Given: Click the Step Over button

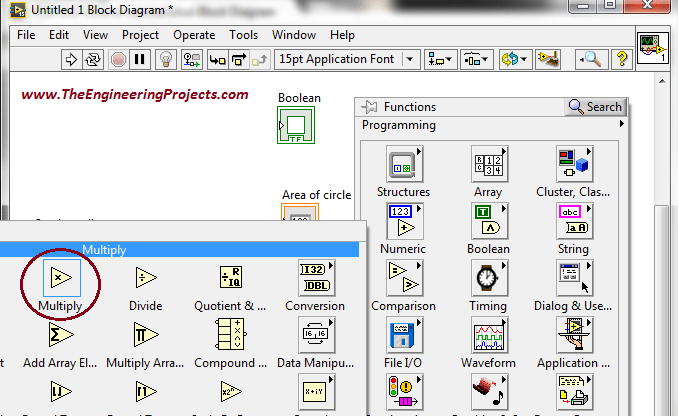Looking at the screenshot, I should (x=239, y=59).
